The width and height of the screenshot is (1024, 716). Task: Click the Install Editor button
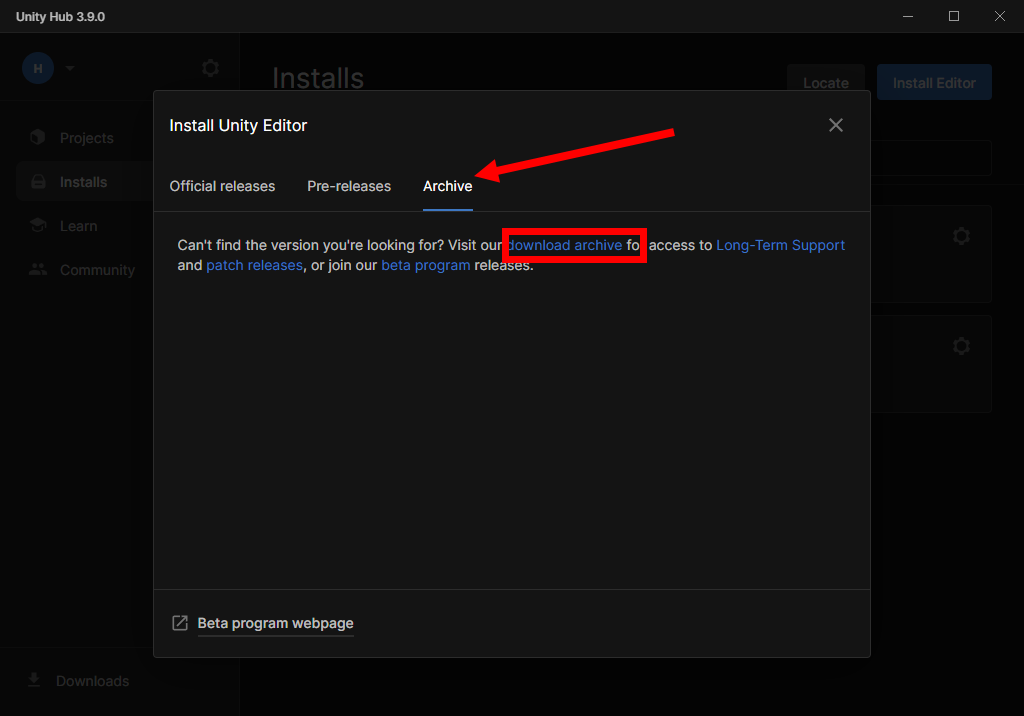[934, 82]
